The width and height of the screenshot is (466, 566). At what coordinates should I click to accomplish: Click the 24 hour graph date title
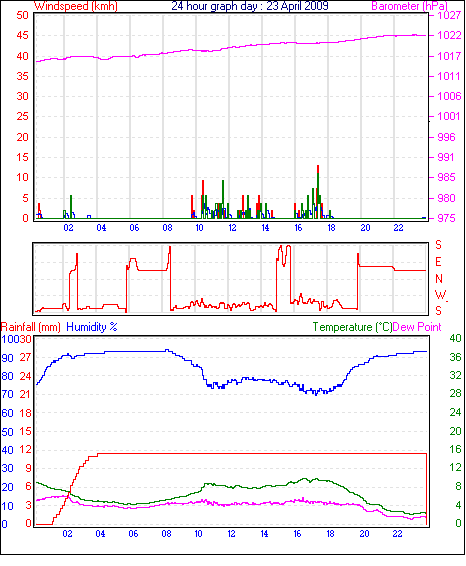[250, 6]
